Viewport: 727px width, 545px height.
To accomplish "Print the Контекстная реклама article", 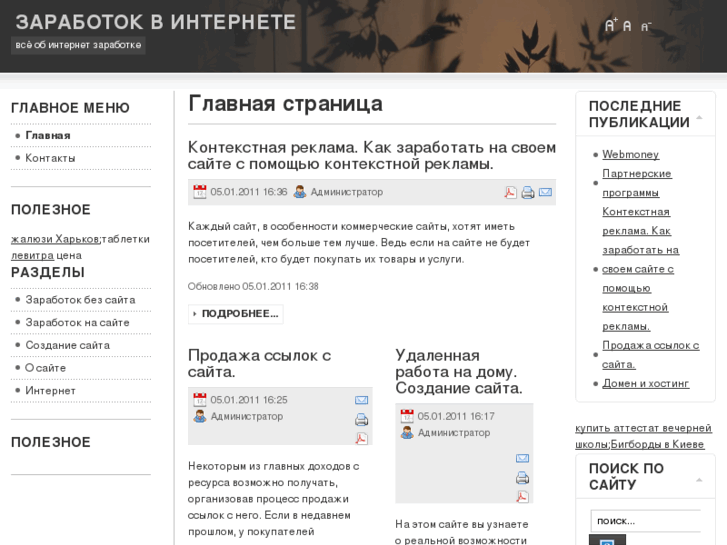I will click(x=528, y=192).
